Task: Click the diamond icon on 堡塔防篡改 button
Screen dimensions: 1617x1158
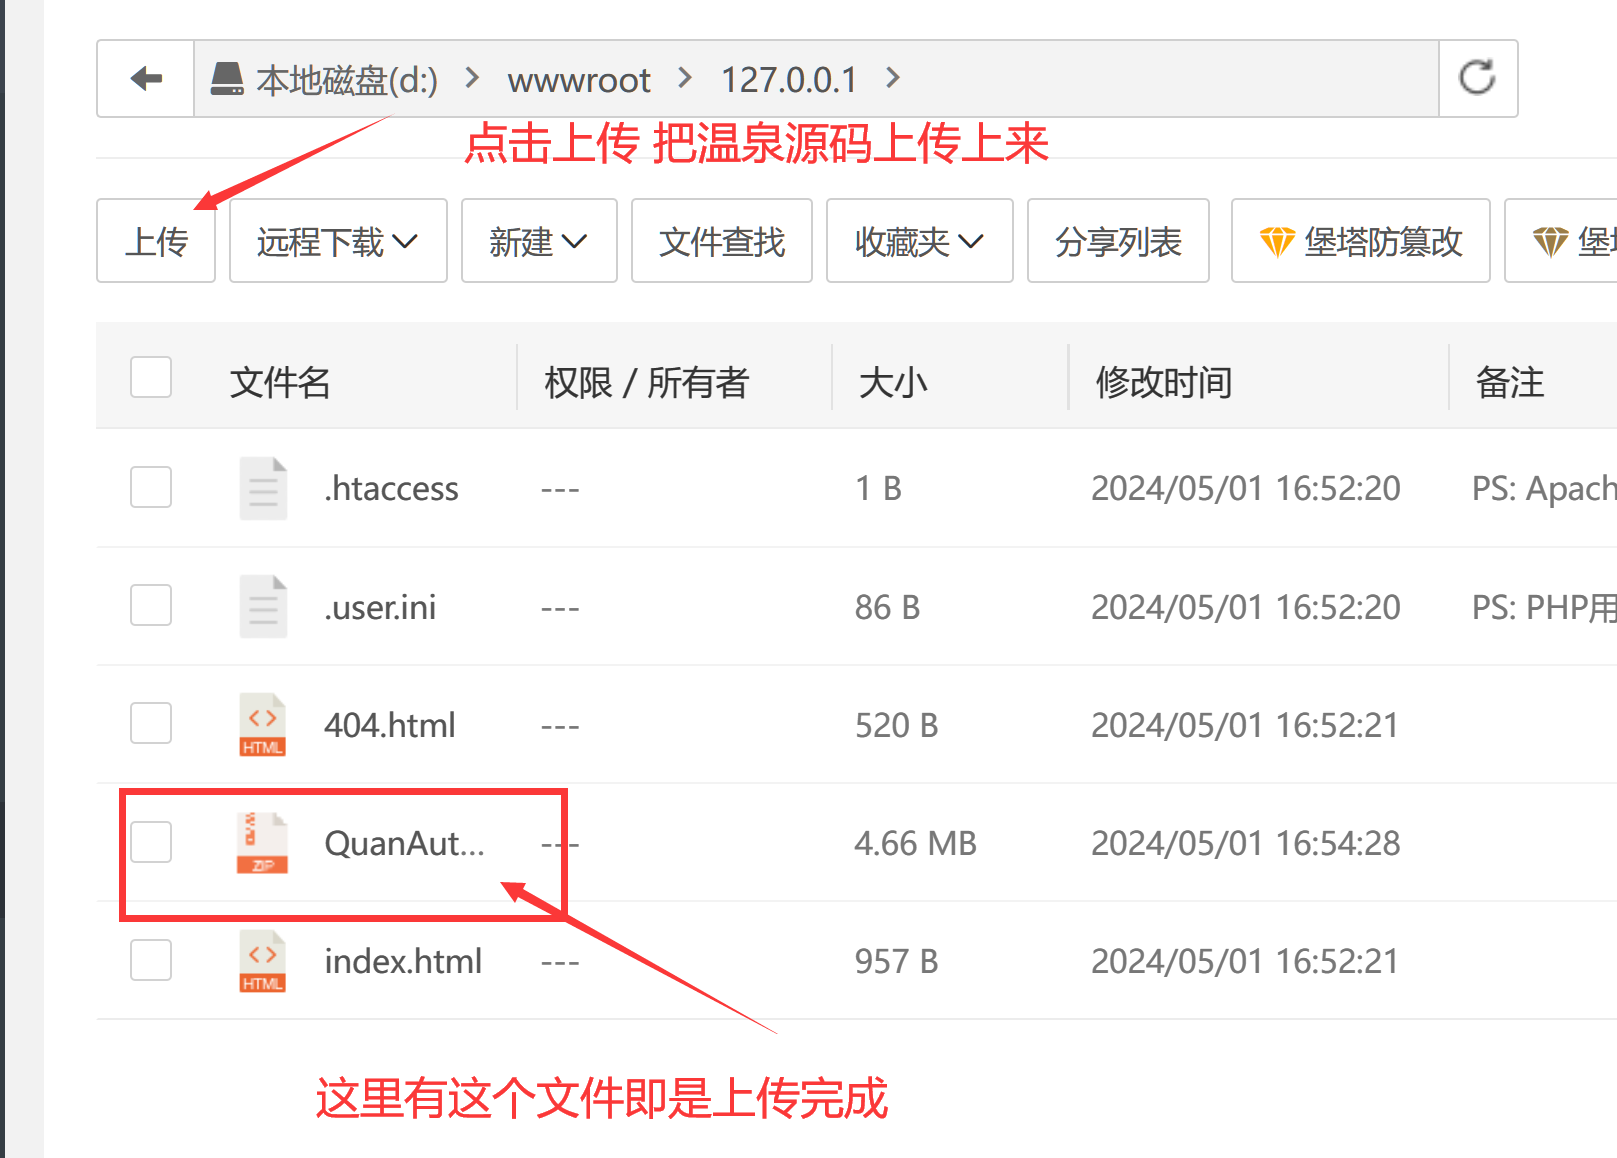Action: 1278,240
